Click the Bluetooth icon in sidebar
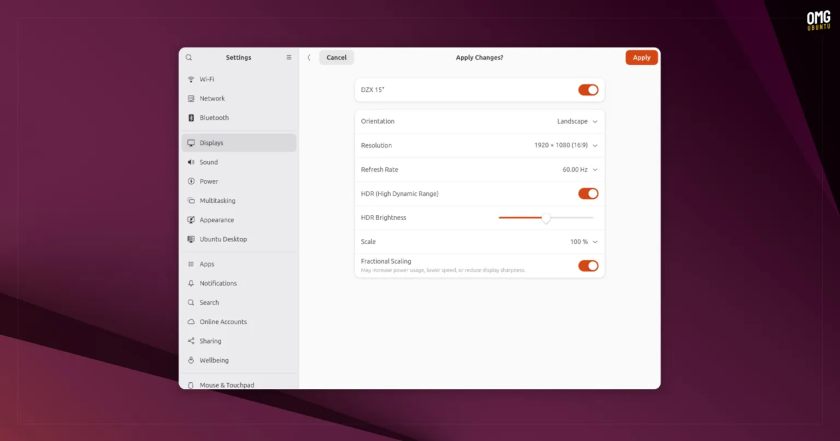Image resolution: width=840 pixels, height=441 pixels. click(x=191, y=118)
